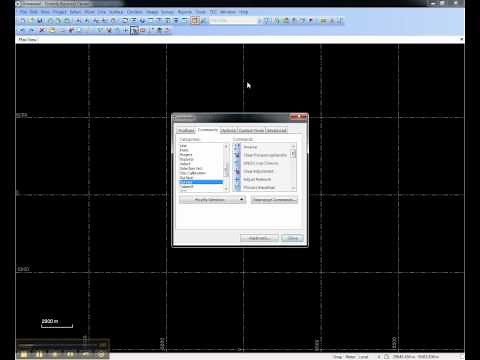Viewport: 480px width, 360px height.
Task: Select the first row in Categories list
Action: [x=201, y=146]
